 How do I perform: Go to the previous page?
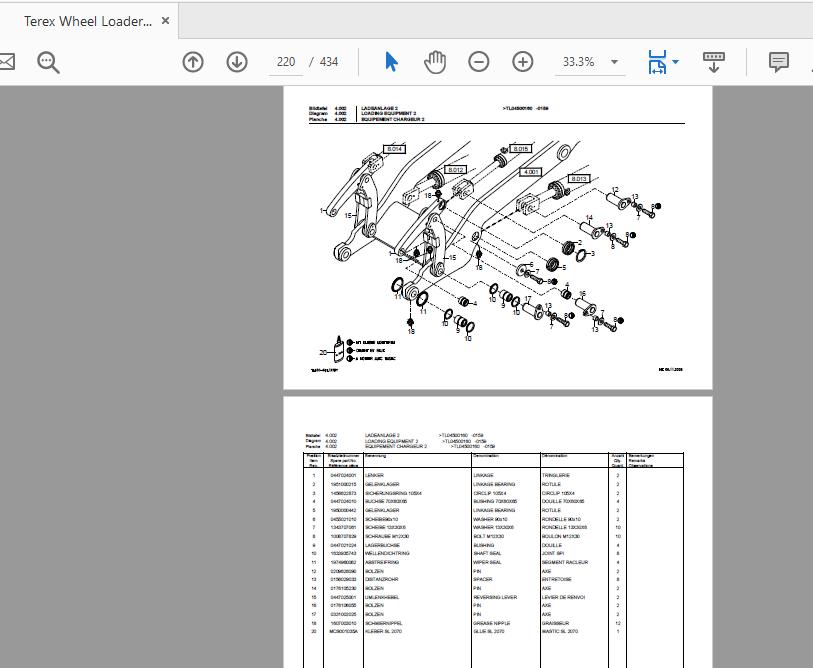click(x=192, y=61)
